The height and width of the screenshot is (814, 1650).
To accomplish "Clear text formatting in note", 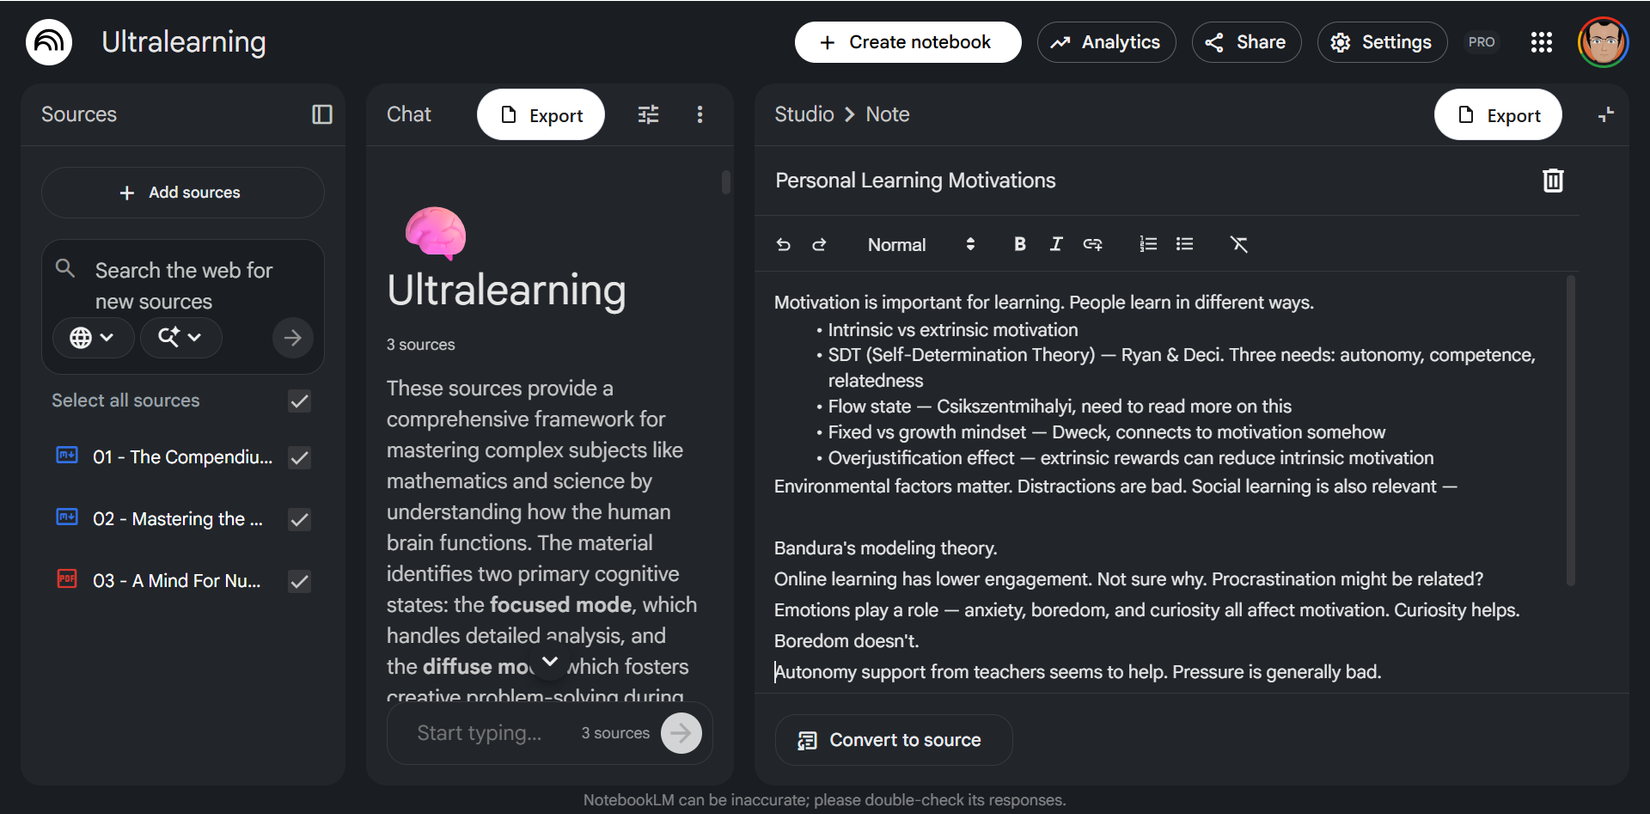I will 1239,244.
